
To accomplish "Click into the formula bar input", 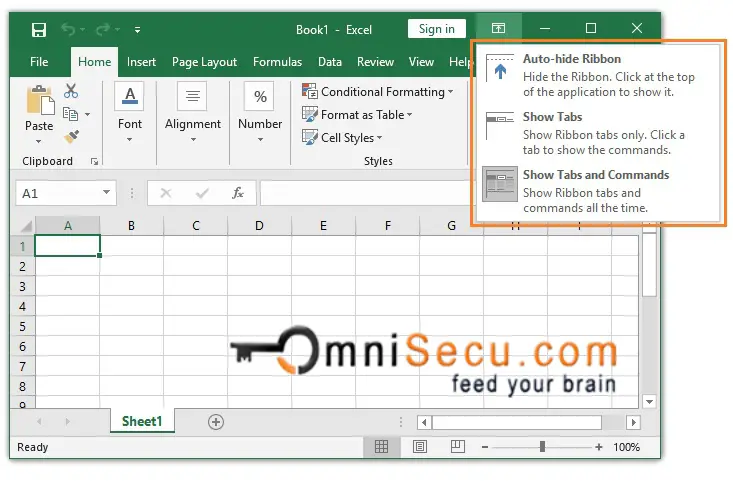I will click(x=367, y=193).
